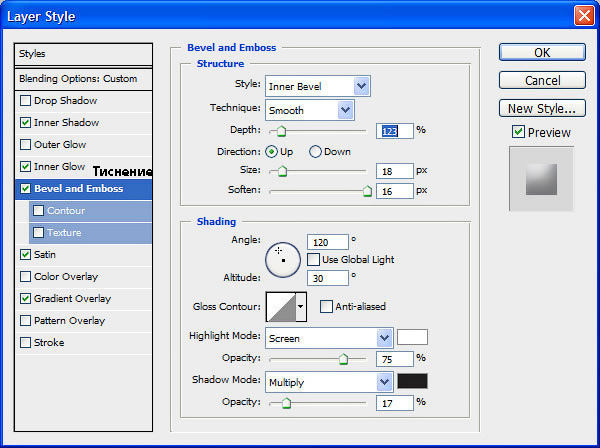
Task: Click the style Preview thumbnail square
Action: [541, 179]
